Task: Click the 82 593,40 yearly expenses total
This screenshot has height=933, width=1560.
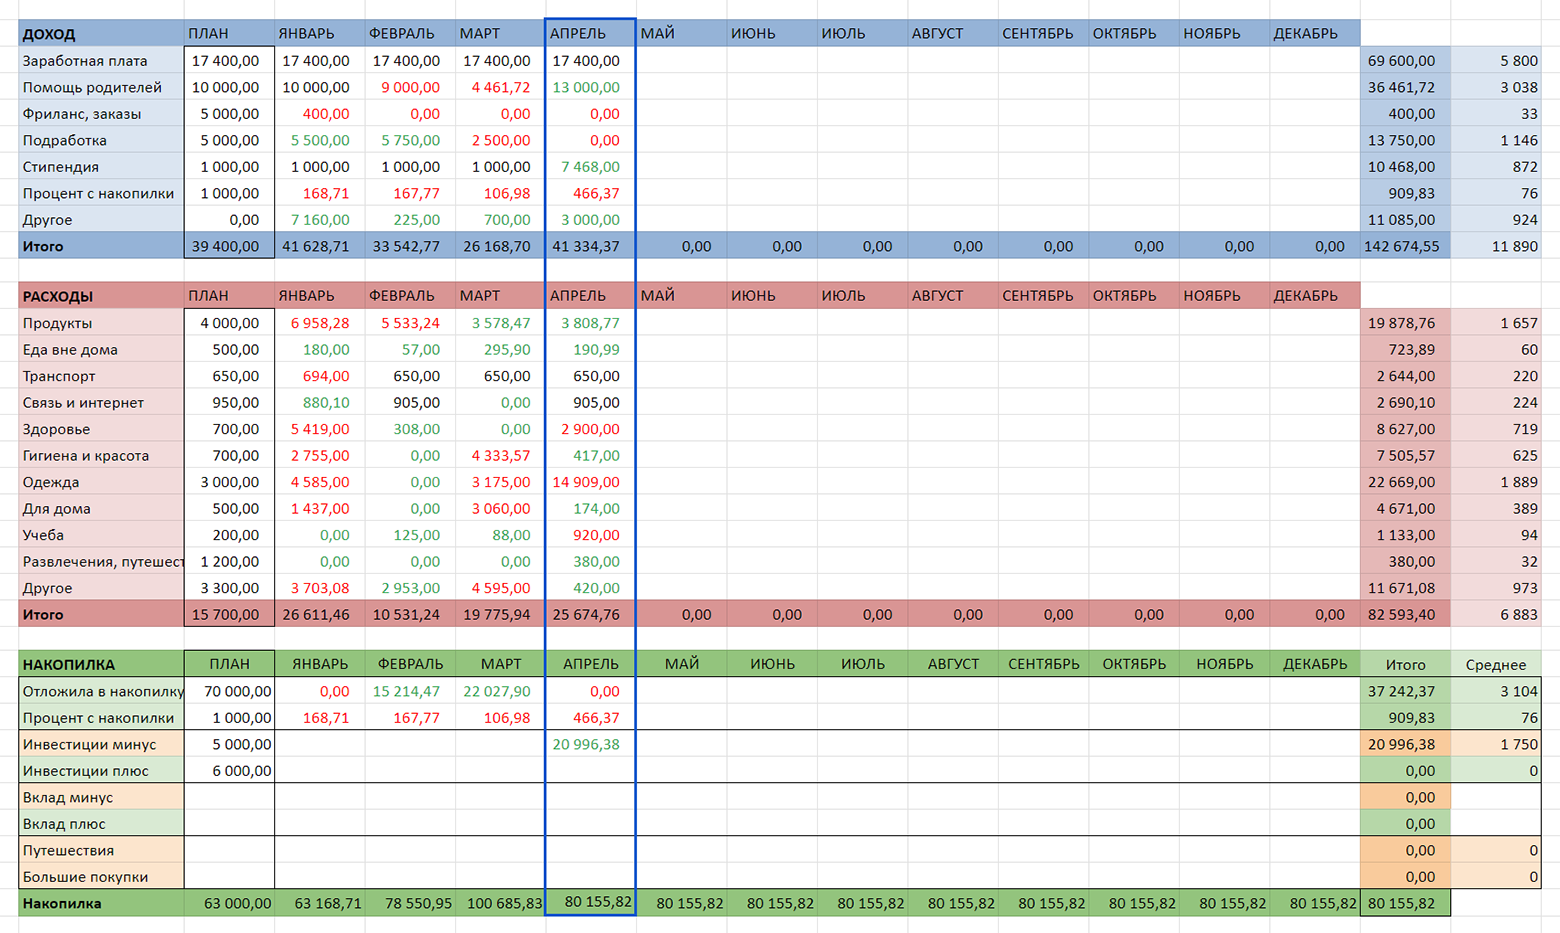Action: point(1405,615)
